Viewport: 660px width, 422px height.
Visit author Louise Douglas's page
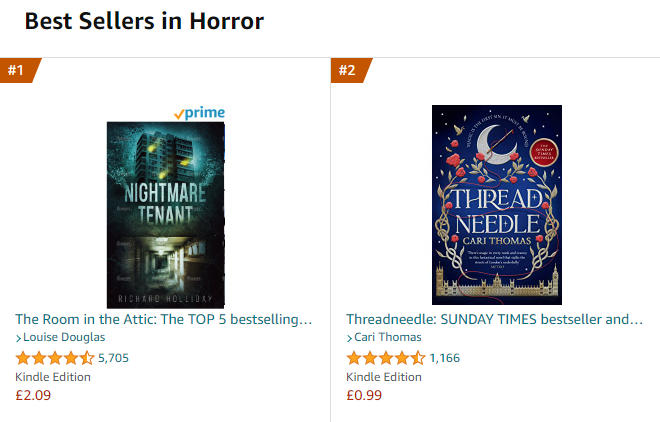click(64, 338)
